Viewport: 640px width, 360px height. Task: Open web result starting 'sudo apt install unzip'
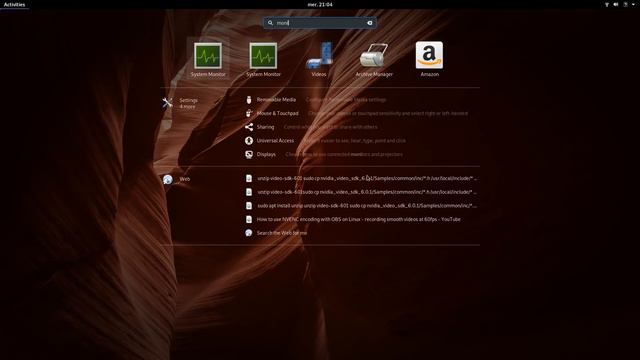(362, 206)
